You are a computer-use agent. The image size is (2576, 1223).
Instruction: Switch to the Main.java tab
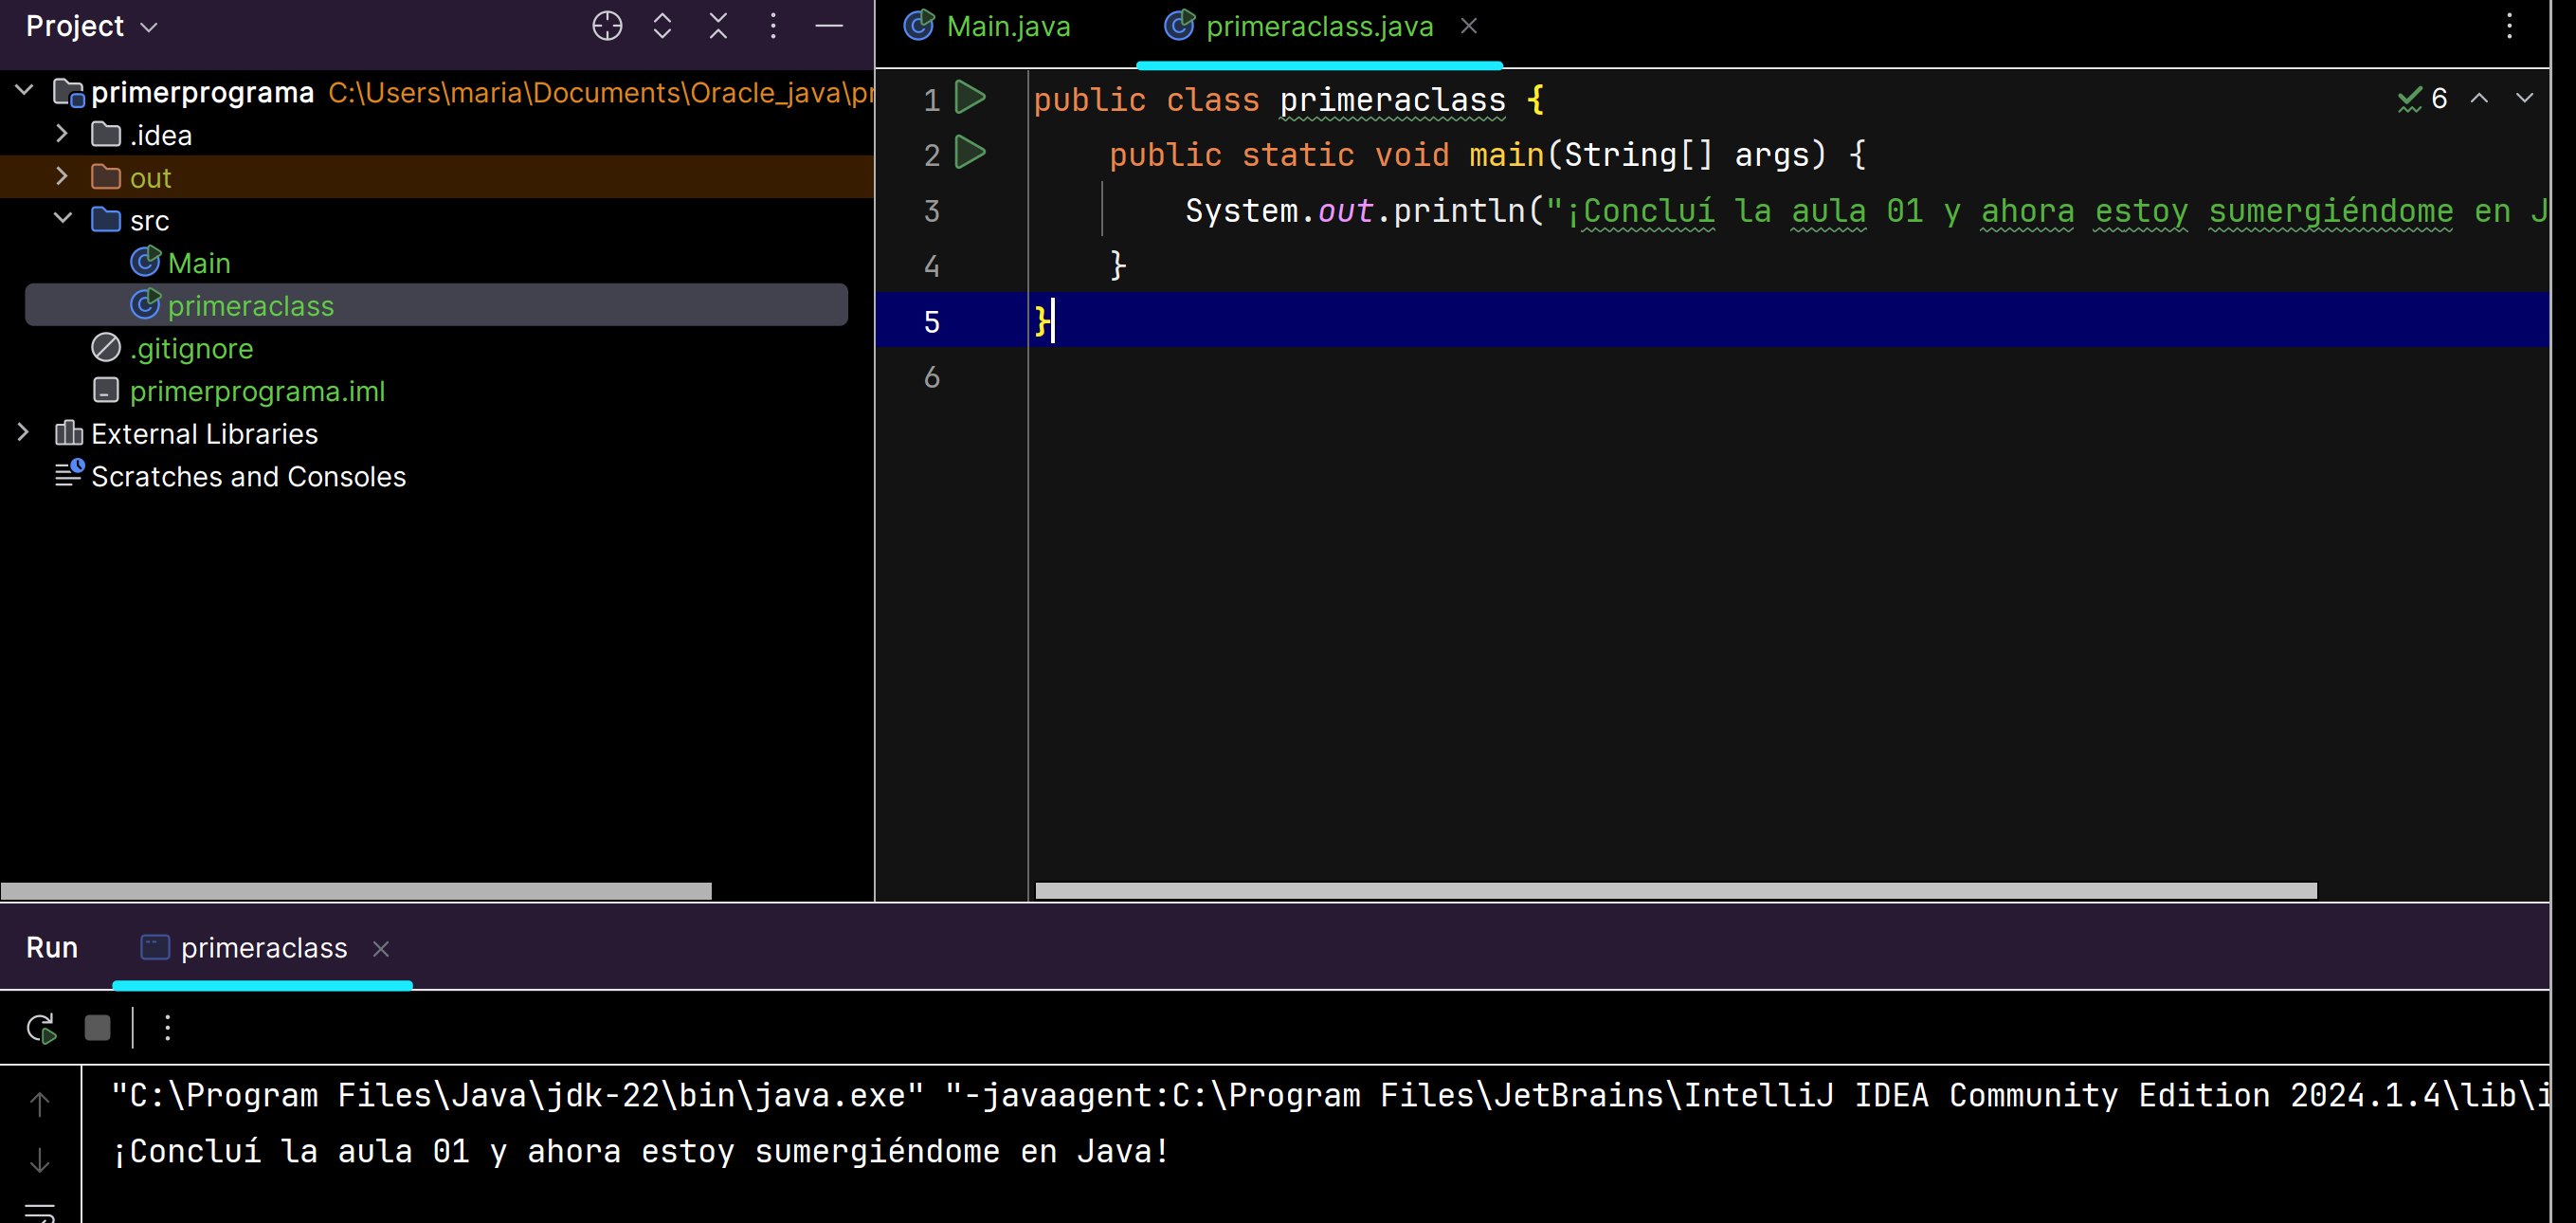pos(987,26)
